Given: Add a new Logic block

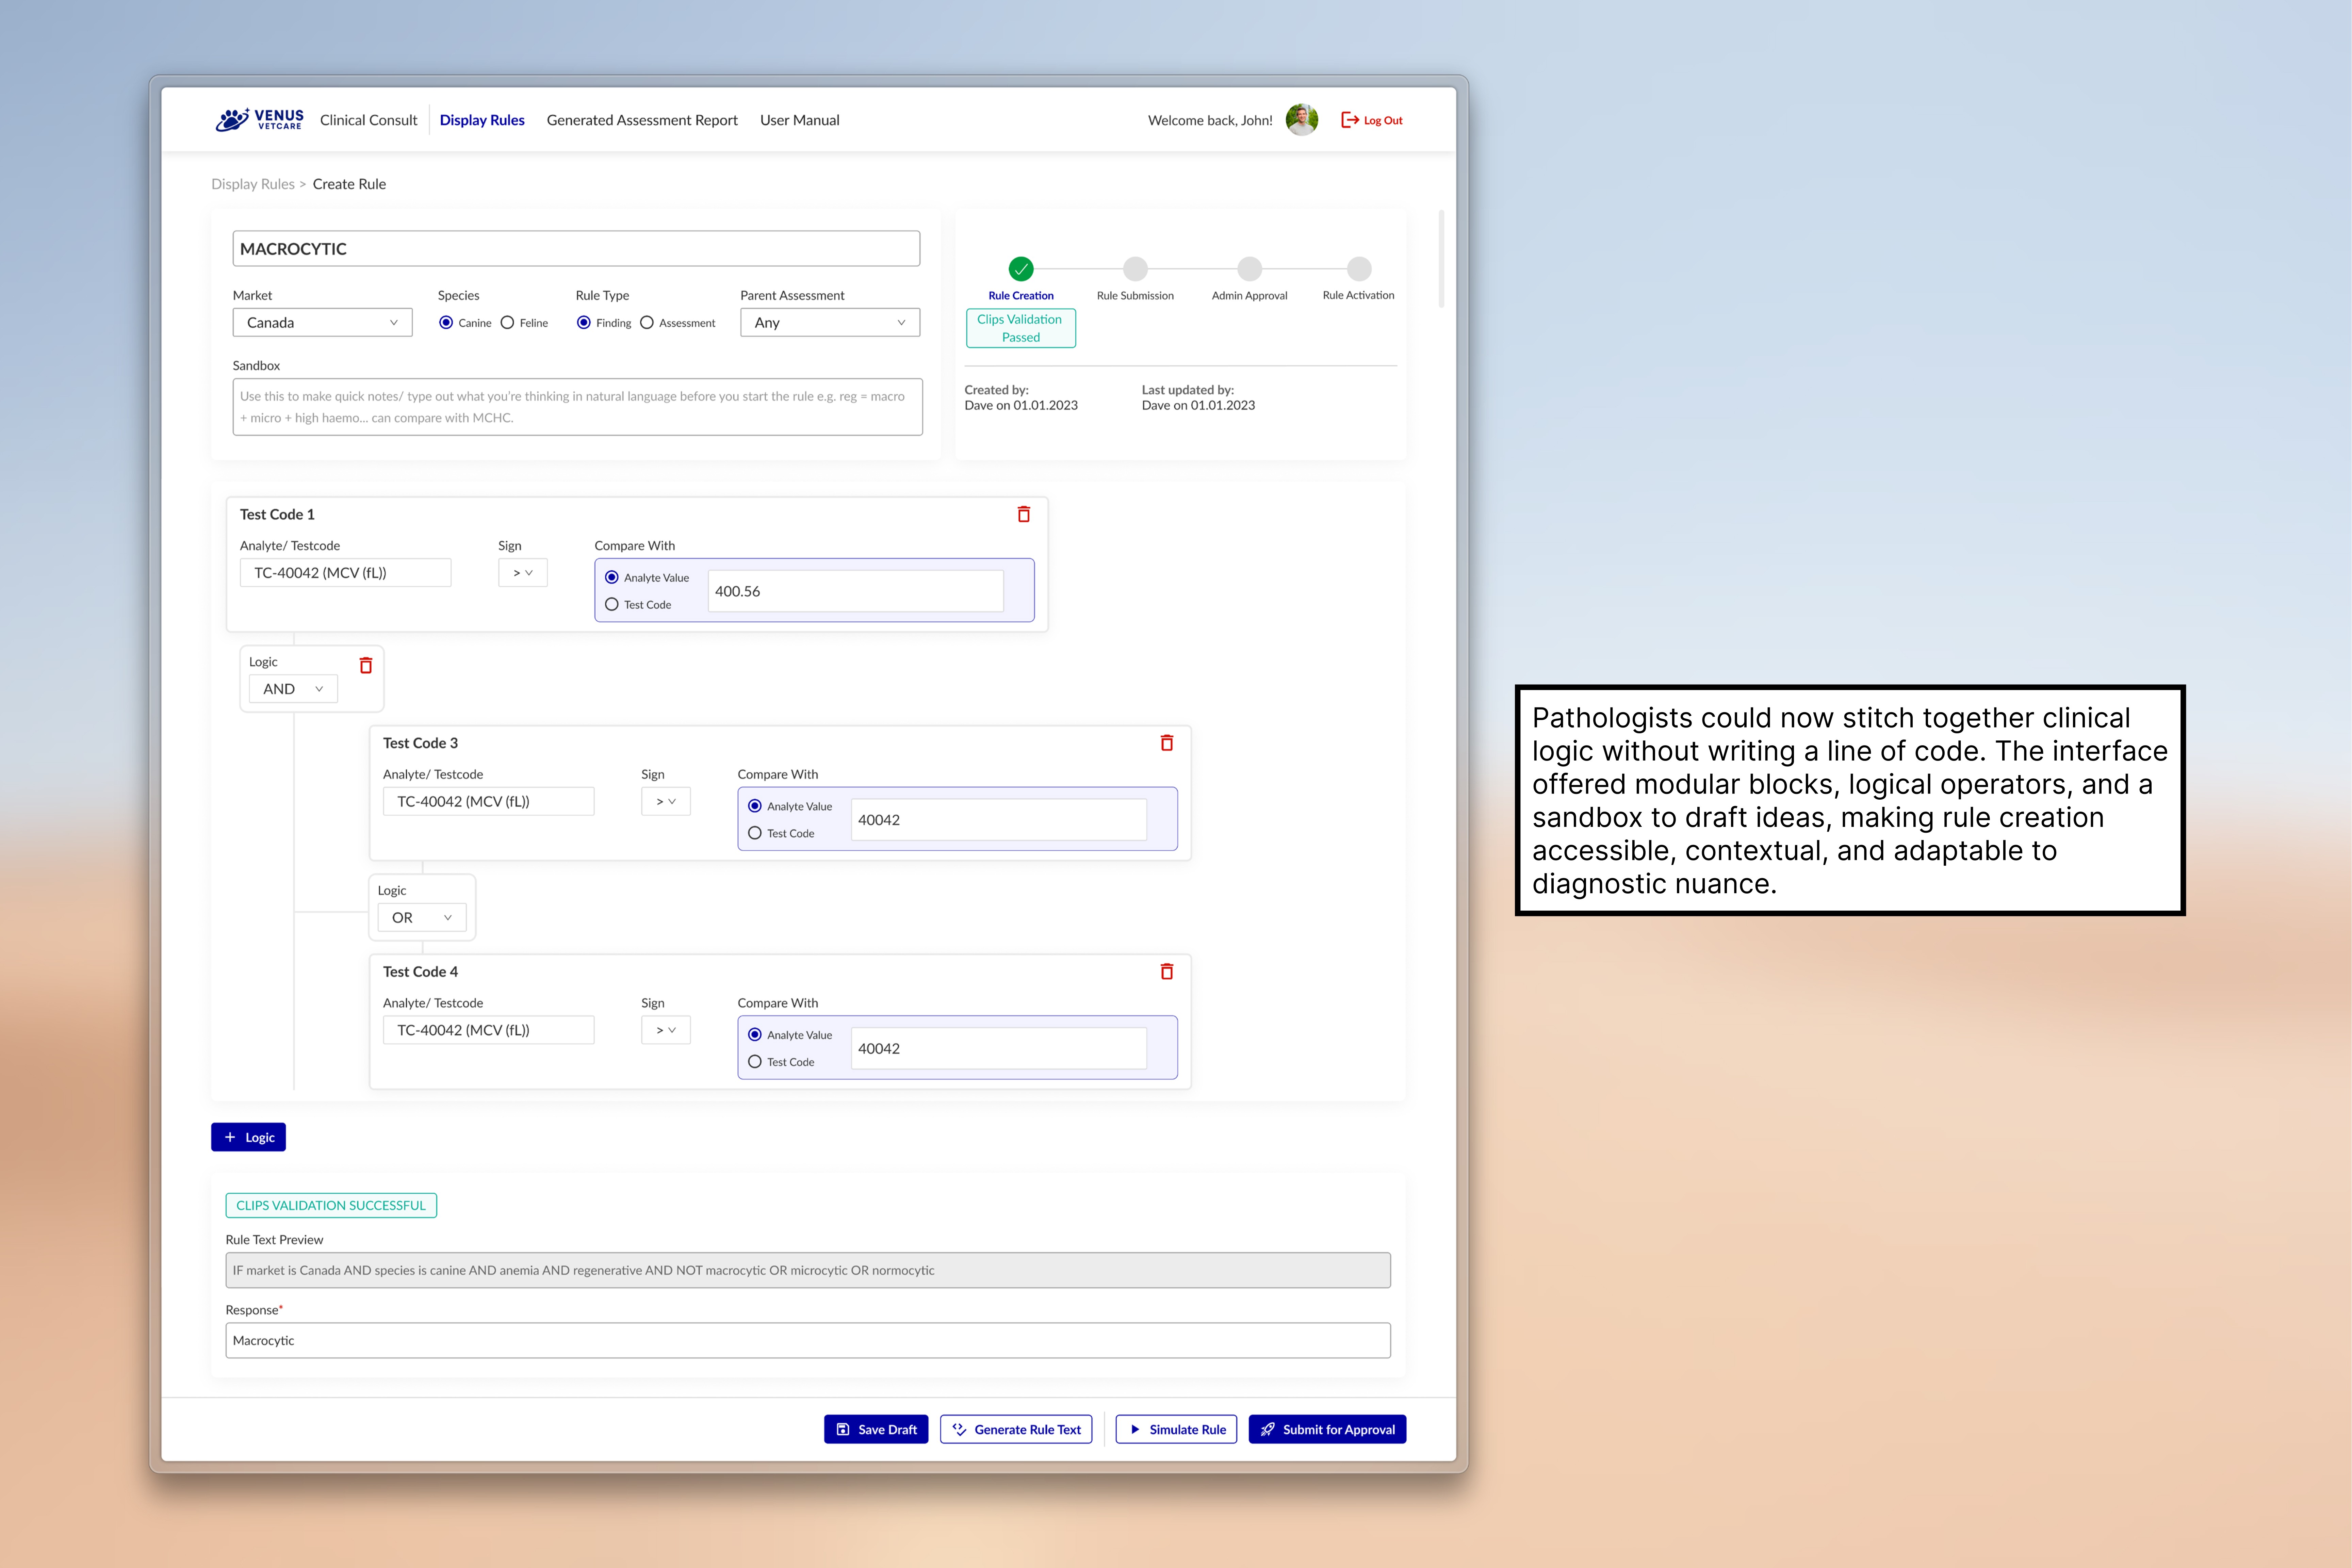Looking at the screenshot, I should (248, 1137).
